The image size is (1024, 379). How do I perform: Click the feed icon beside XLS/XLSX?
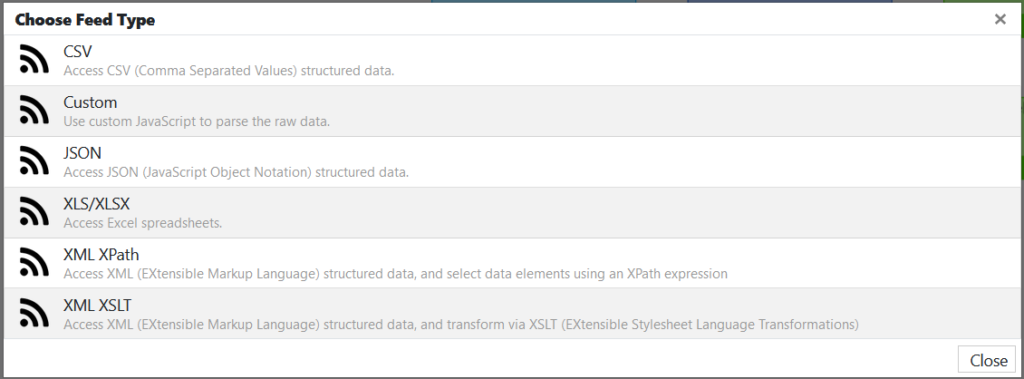tap(34, 212)
